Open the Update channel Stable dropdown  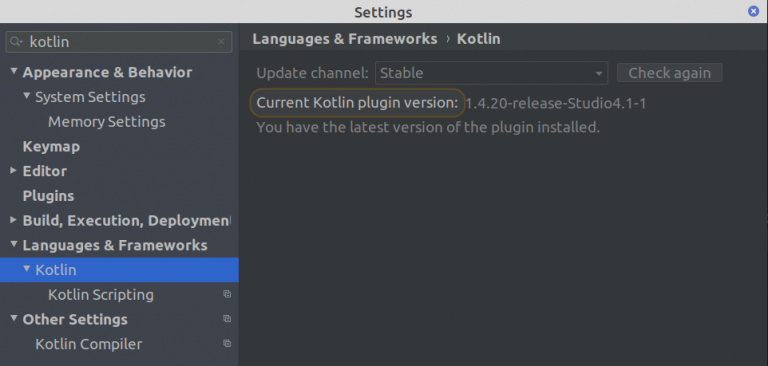coord(491,73)
